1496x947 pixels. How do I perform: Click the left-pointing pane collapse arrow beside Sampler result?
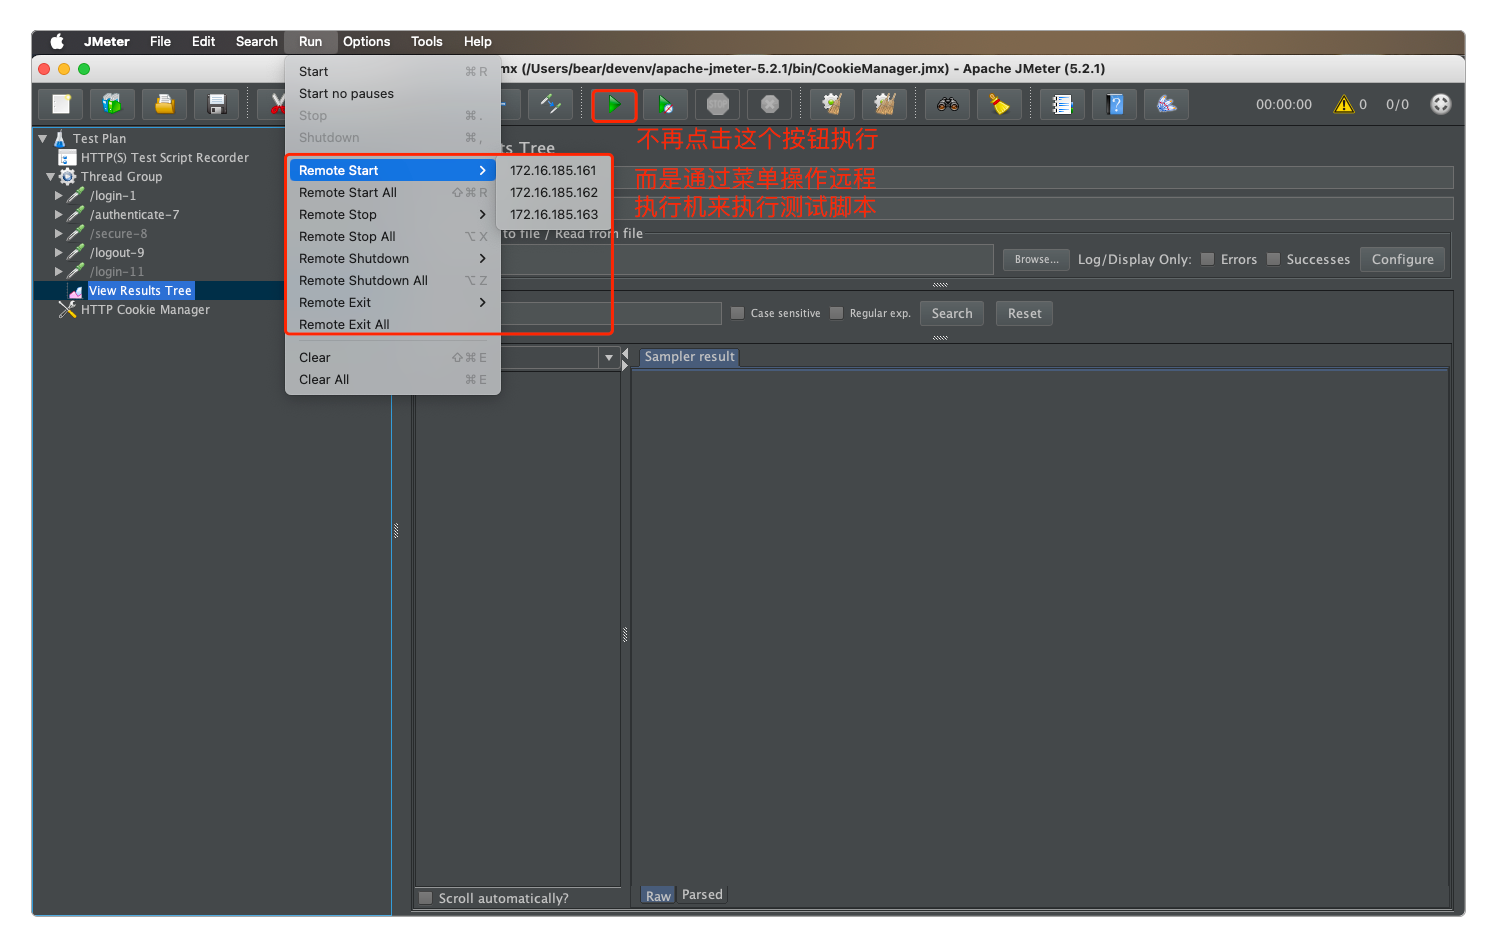pyautogui.click(x=626, y=354)
